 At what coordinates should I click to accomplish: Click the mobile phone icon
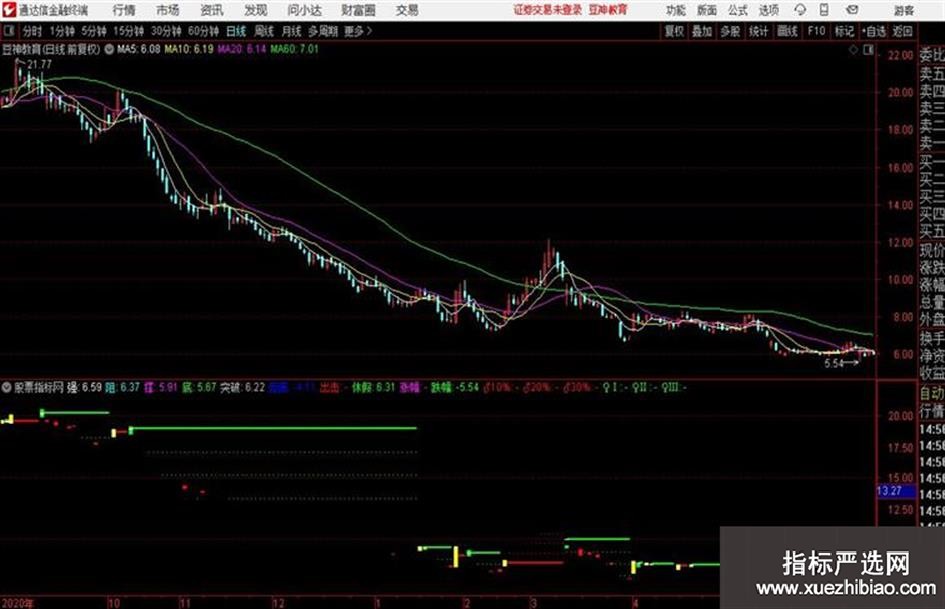click(x=824, y=10)
